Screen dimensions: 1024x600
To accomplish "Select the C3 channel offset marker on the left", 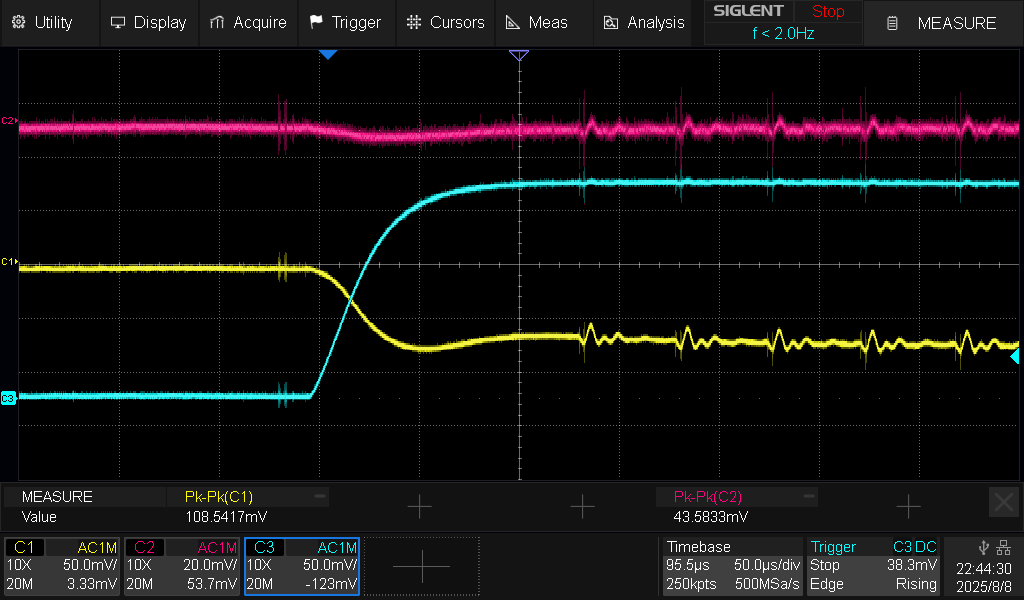I will 9,398.
